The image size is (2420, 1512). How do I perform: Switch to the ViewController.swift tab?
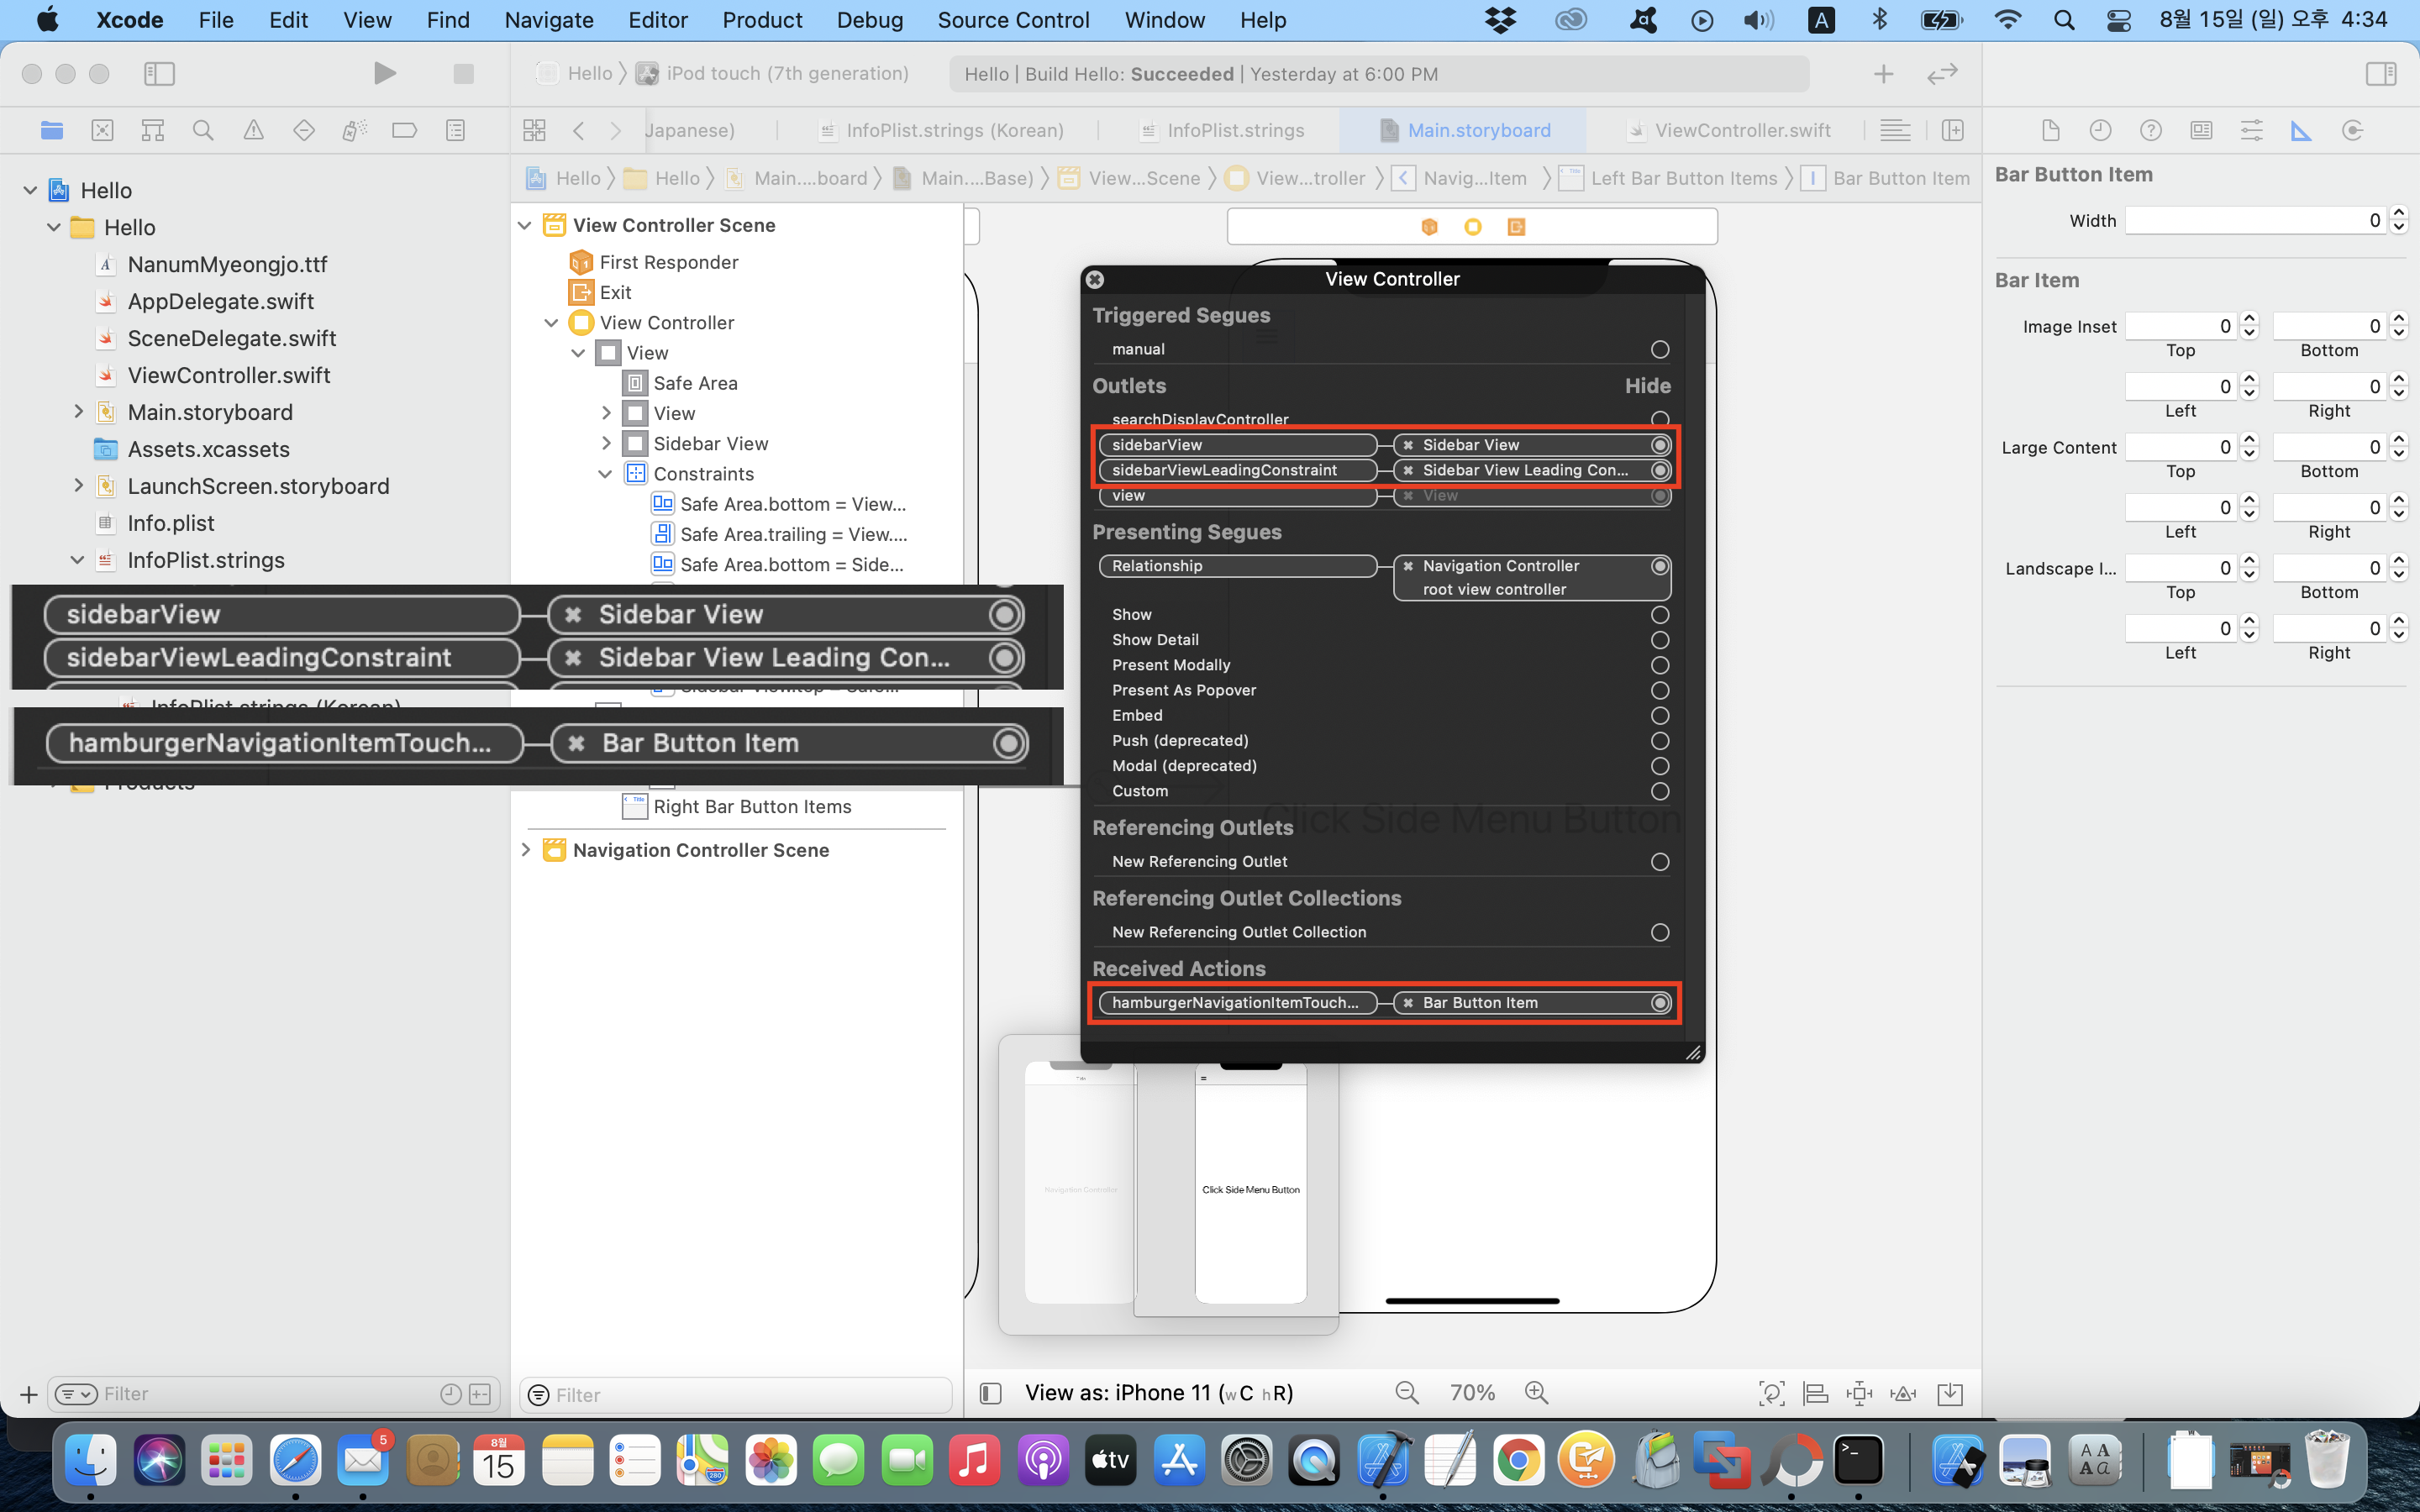(1741, 130)
